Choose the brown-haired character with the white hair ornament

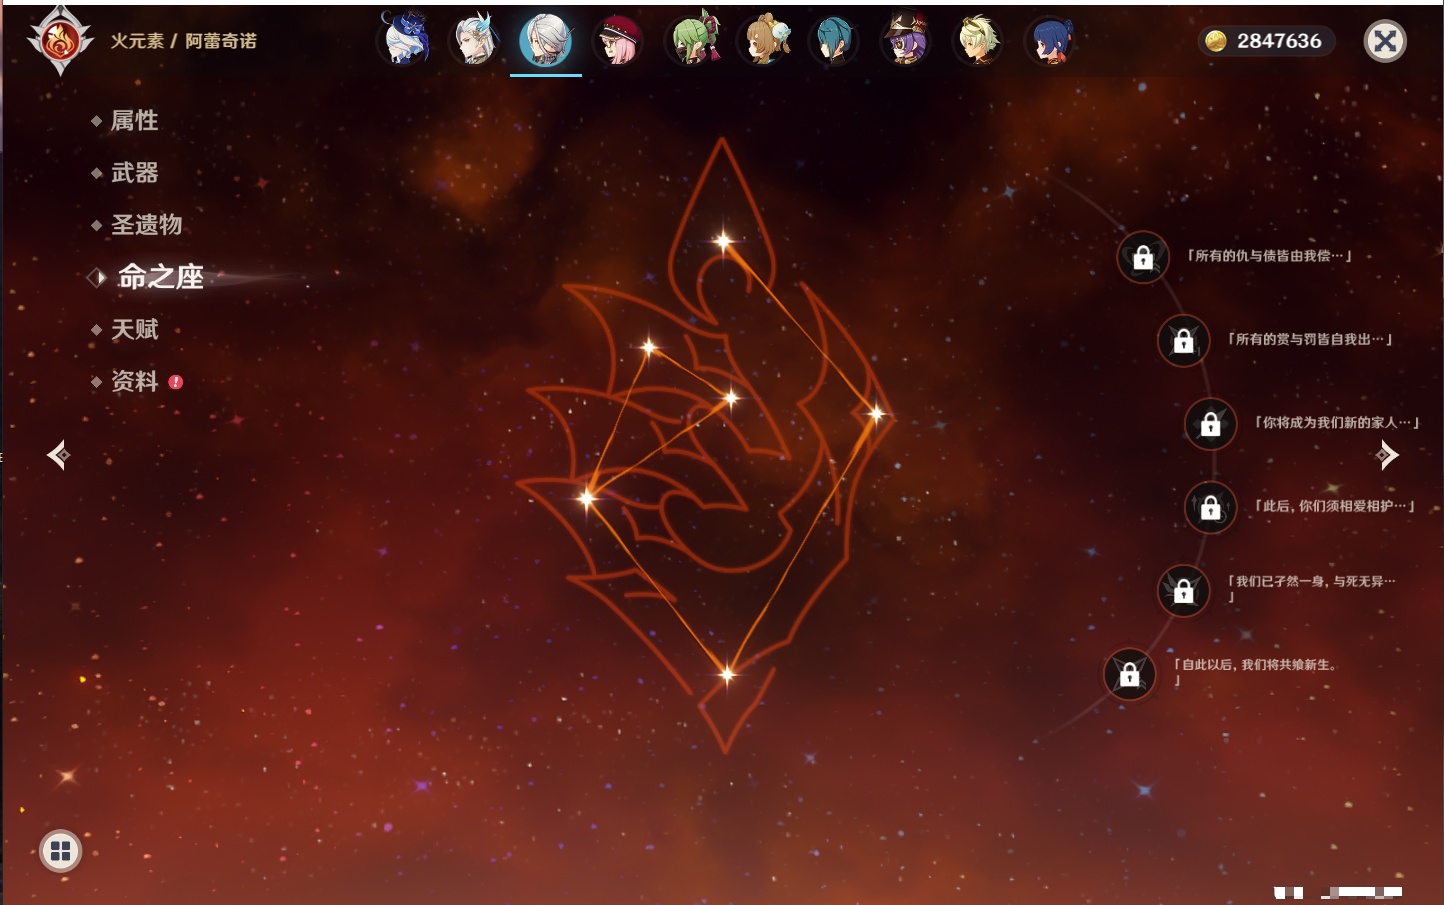point(763,40)
